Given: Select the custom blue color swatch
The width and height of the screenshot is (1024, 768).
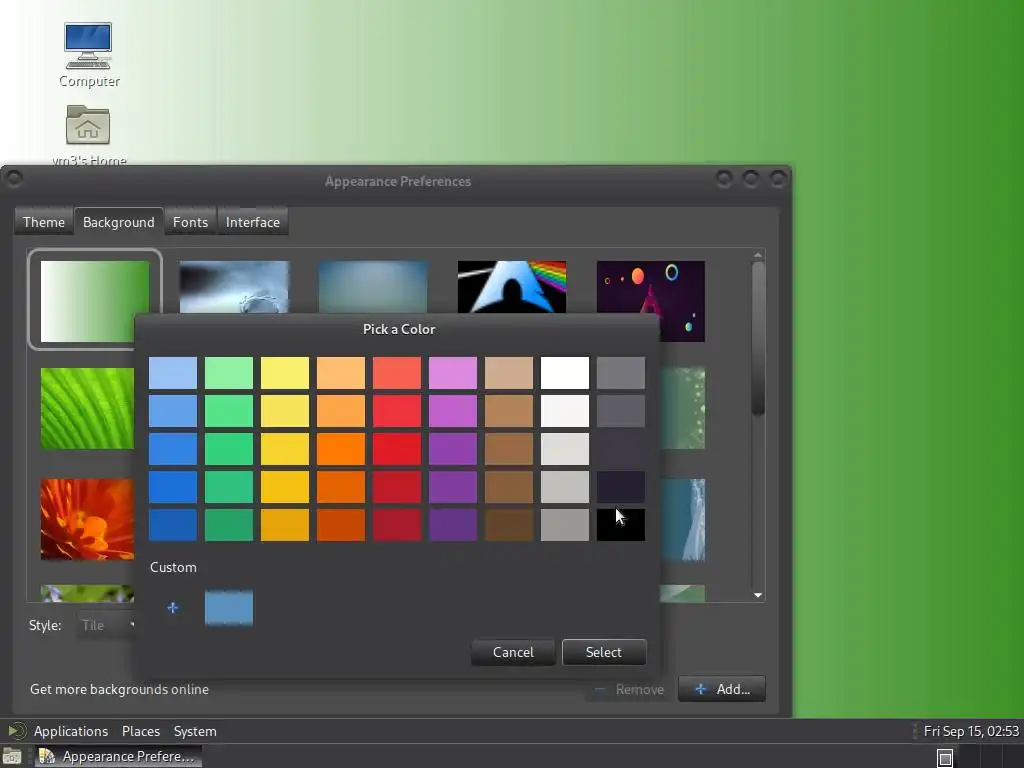Looking at the screenshot, I should (229, 608).
